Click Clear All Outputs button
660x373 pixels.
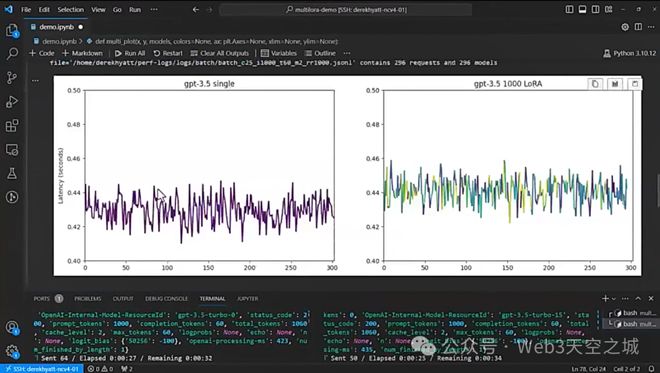click(x=219, y=53)
